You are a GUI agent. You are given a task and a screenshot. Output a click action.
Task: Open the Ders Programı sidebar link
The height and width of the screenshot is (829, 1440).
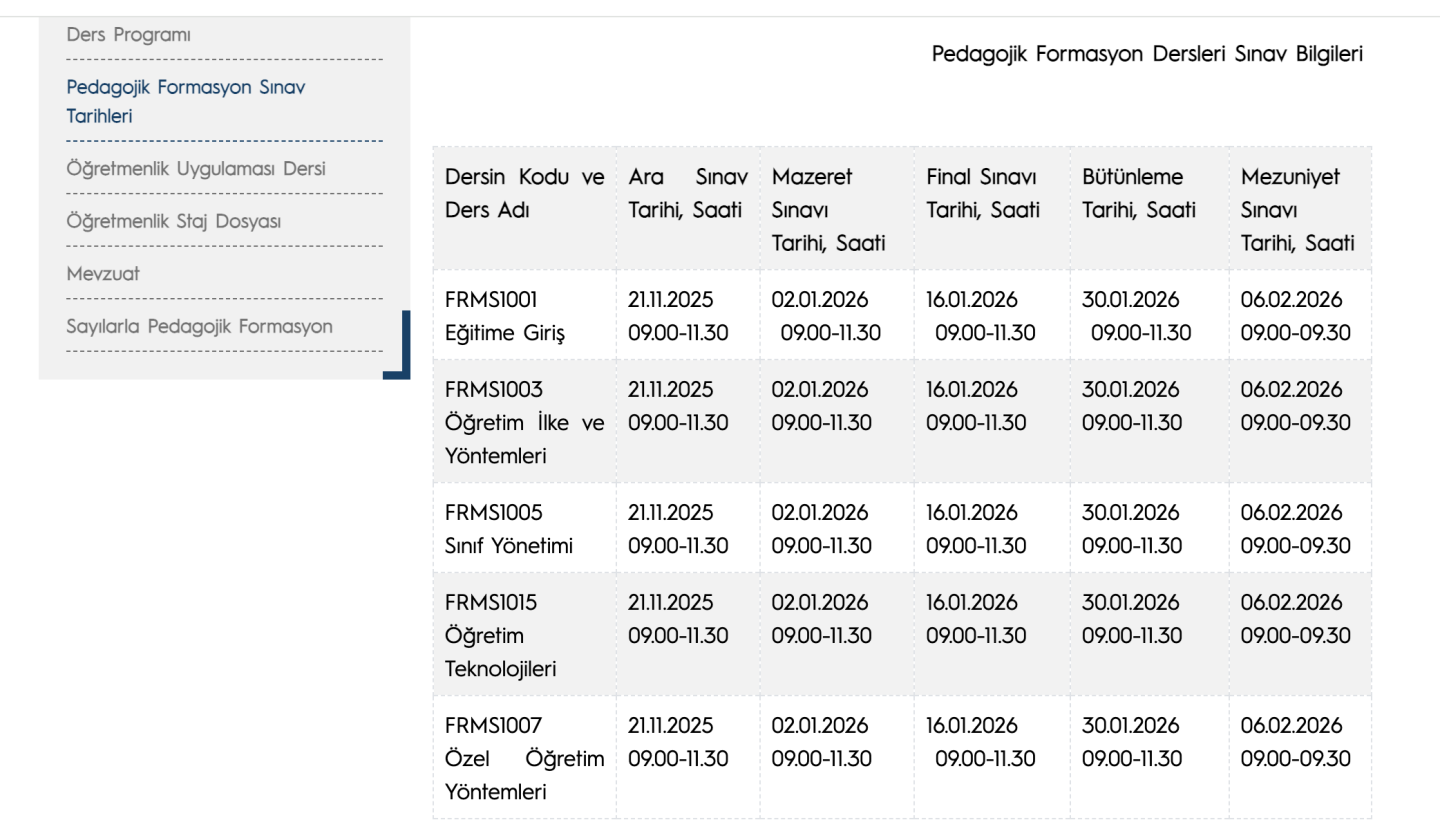click(x=128, y=35)
